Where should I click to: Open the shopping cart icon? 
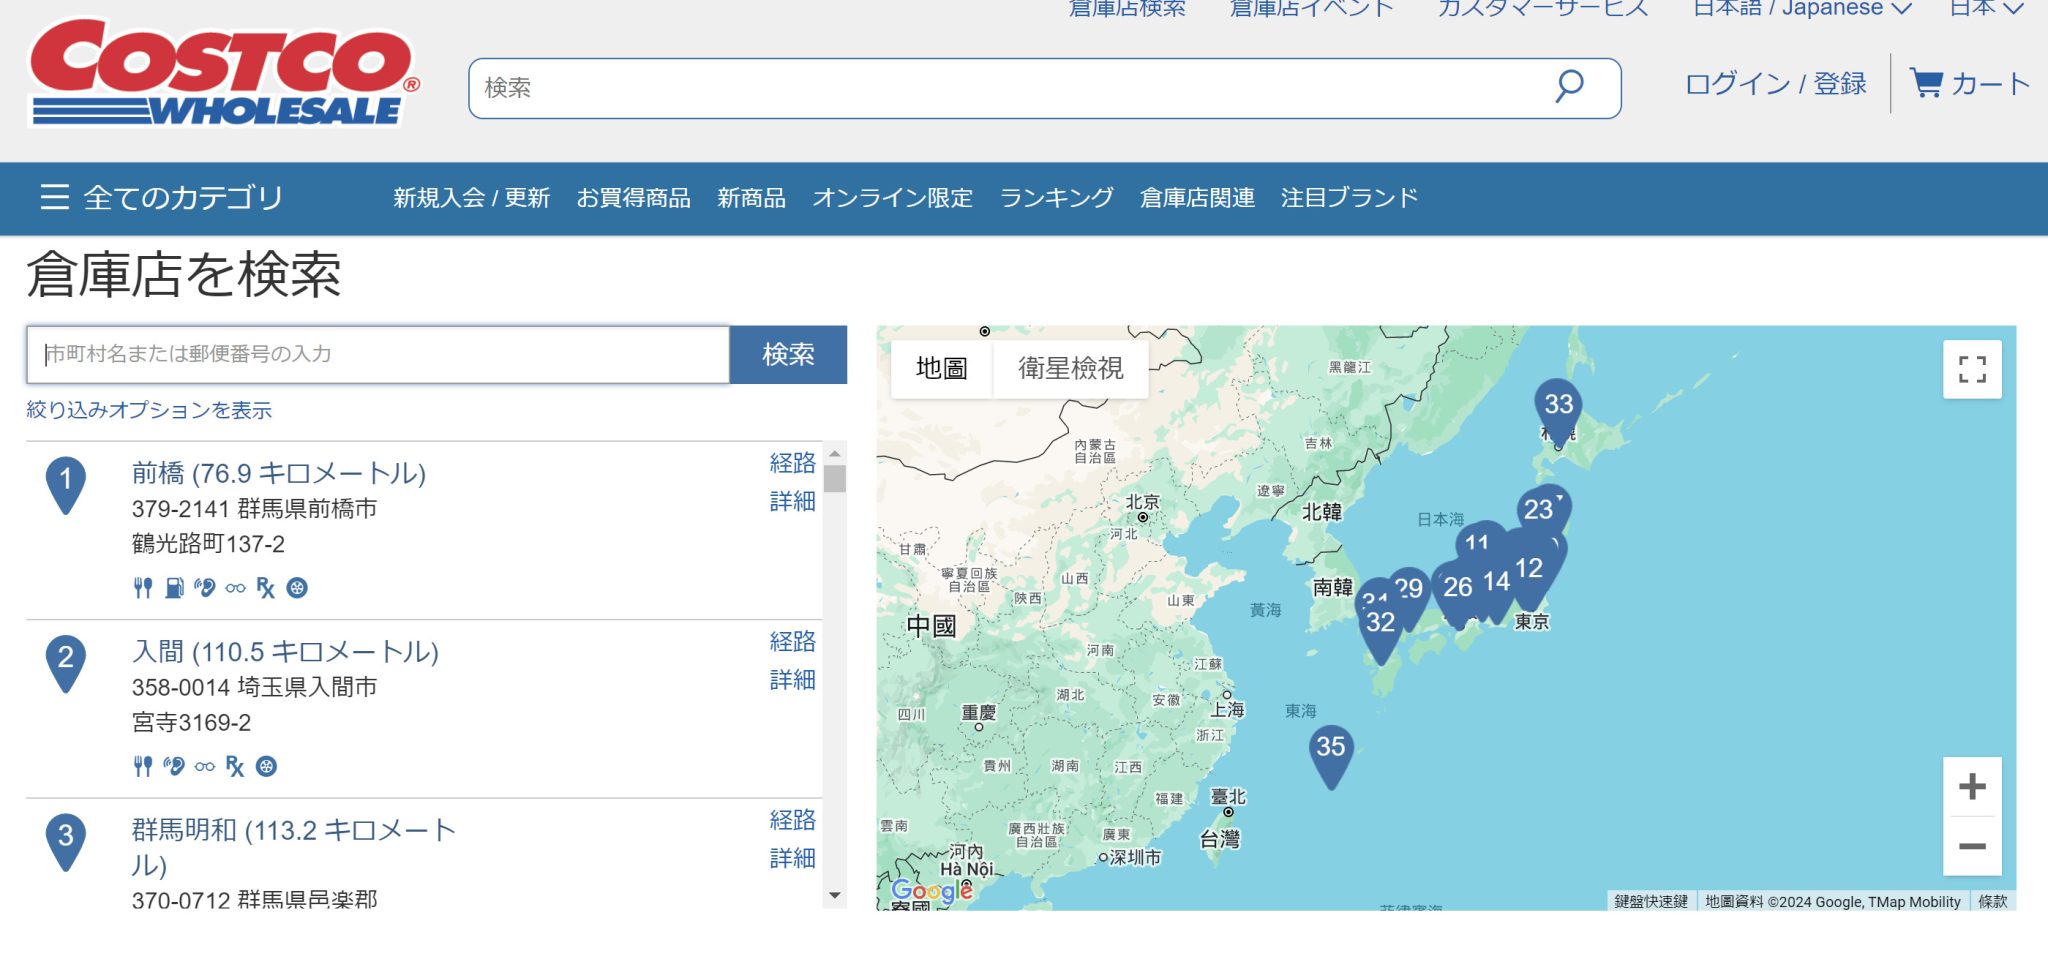pyautogui.click(x=1925, y=83)
